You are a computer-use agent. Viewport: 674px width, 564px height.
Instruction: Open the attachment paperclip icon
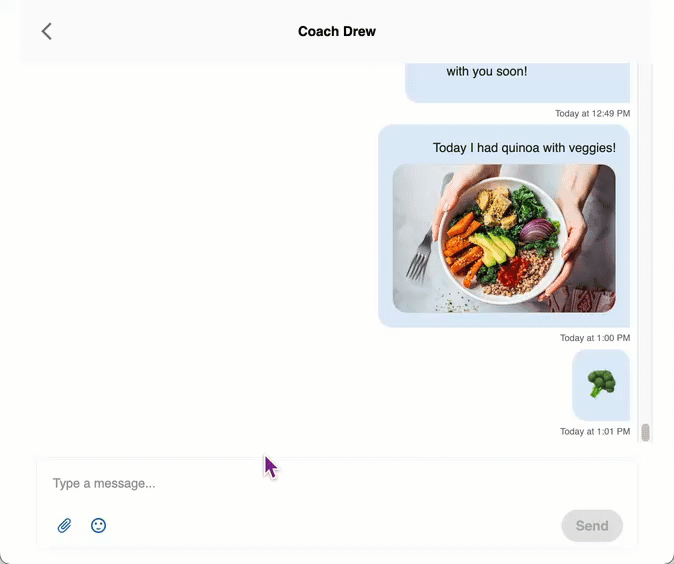(x=64, y=525)
